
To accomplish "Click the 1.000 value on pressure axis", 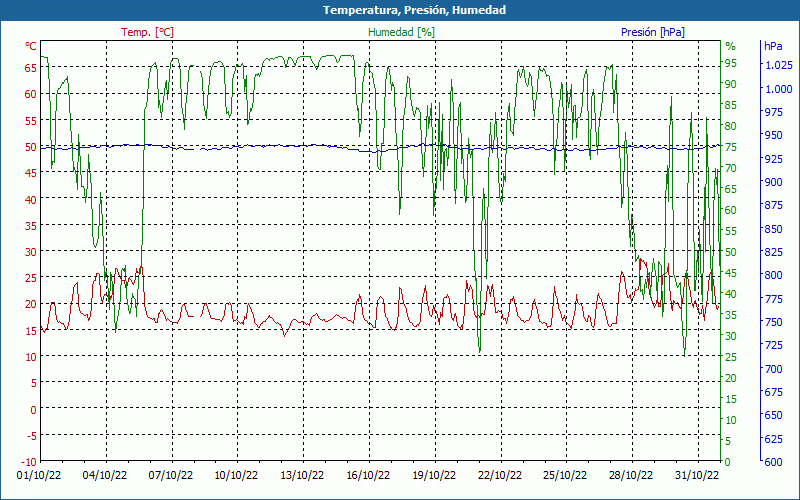I will click(779, 89).
